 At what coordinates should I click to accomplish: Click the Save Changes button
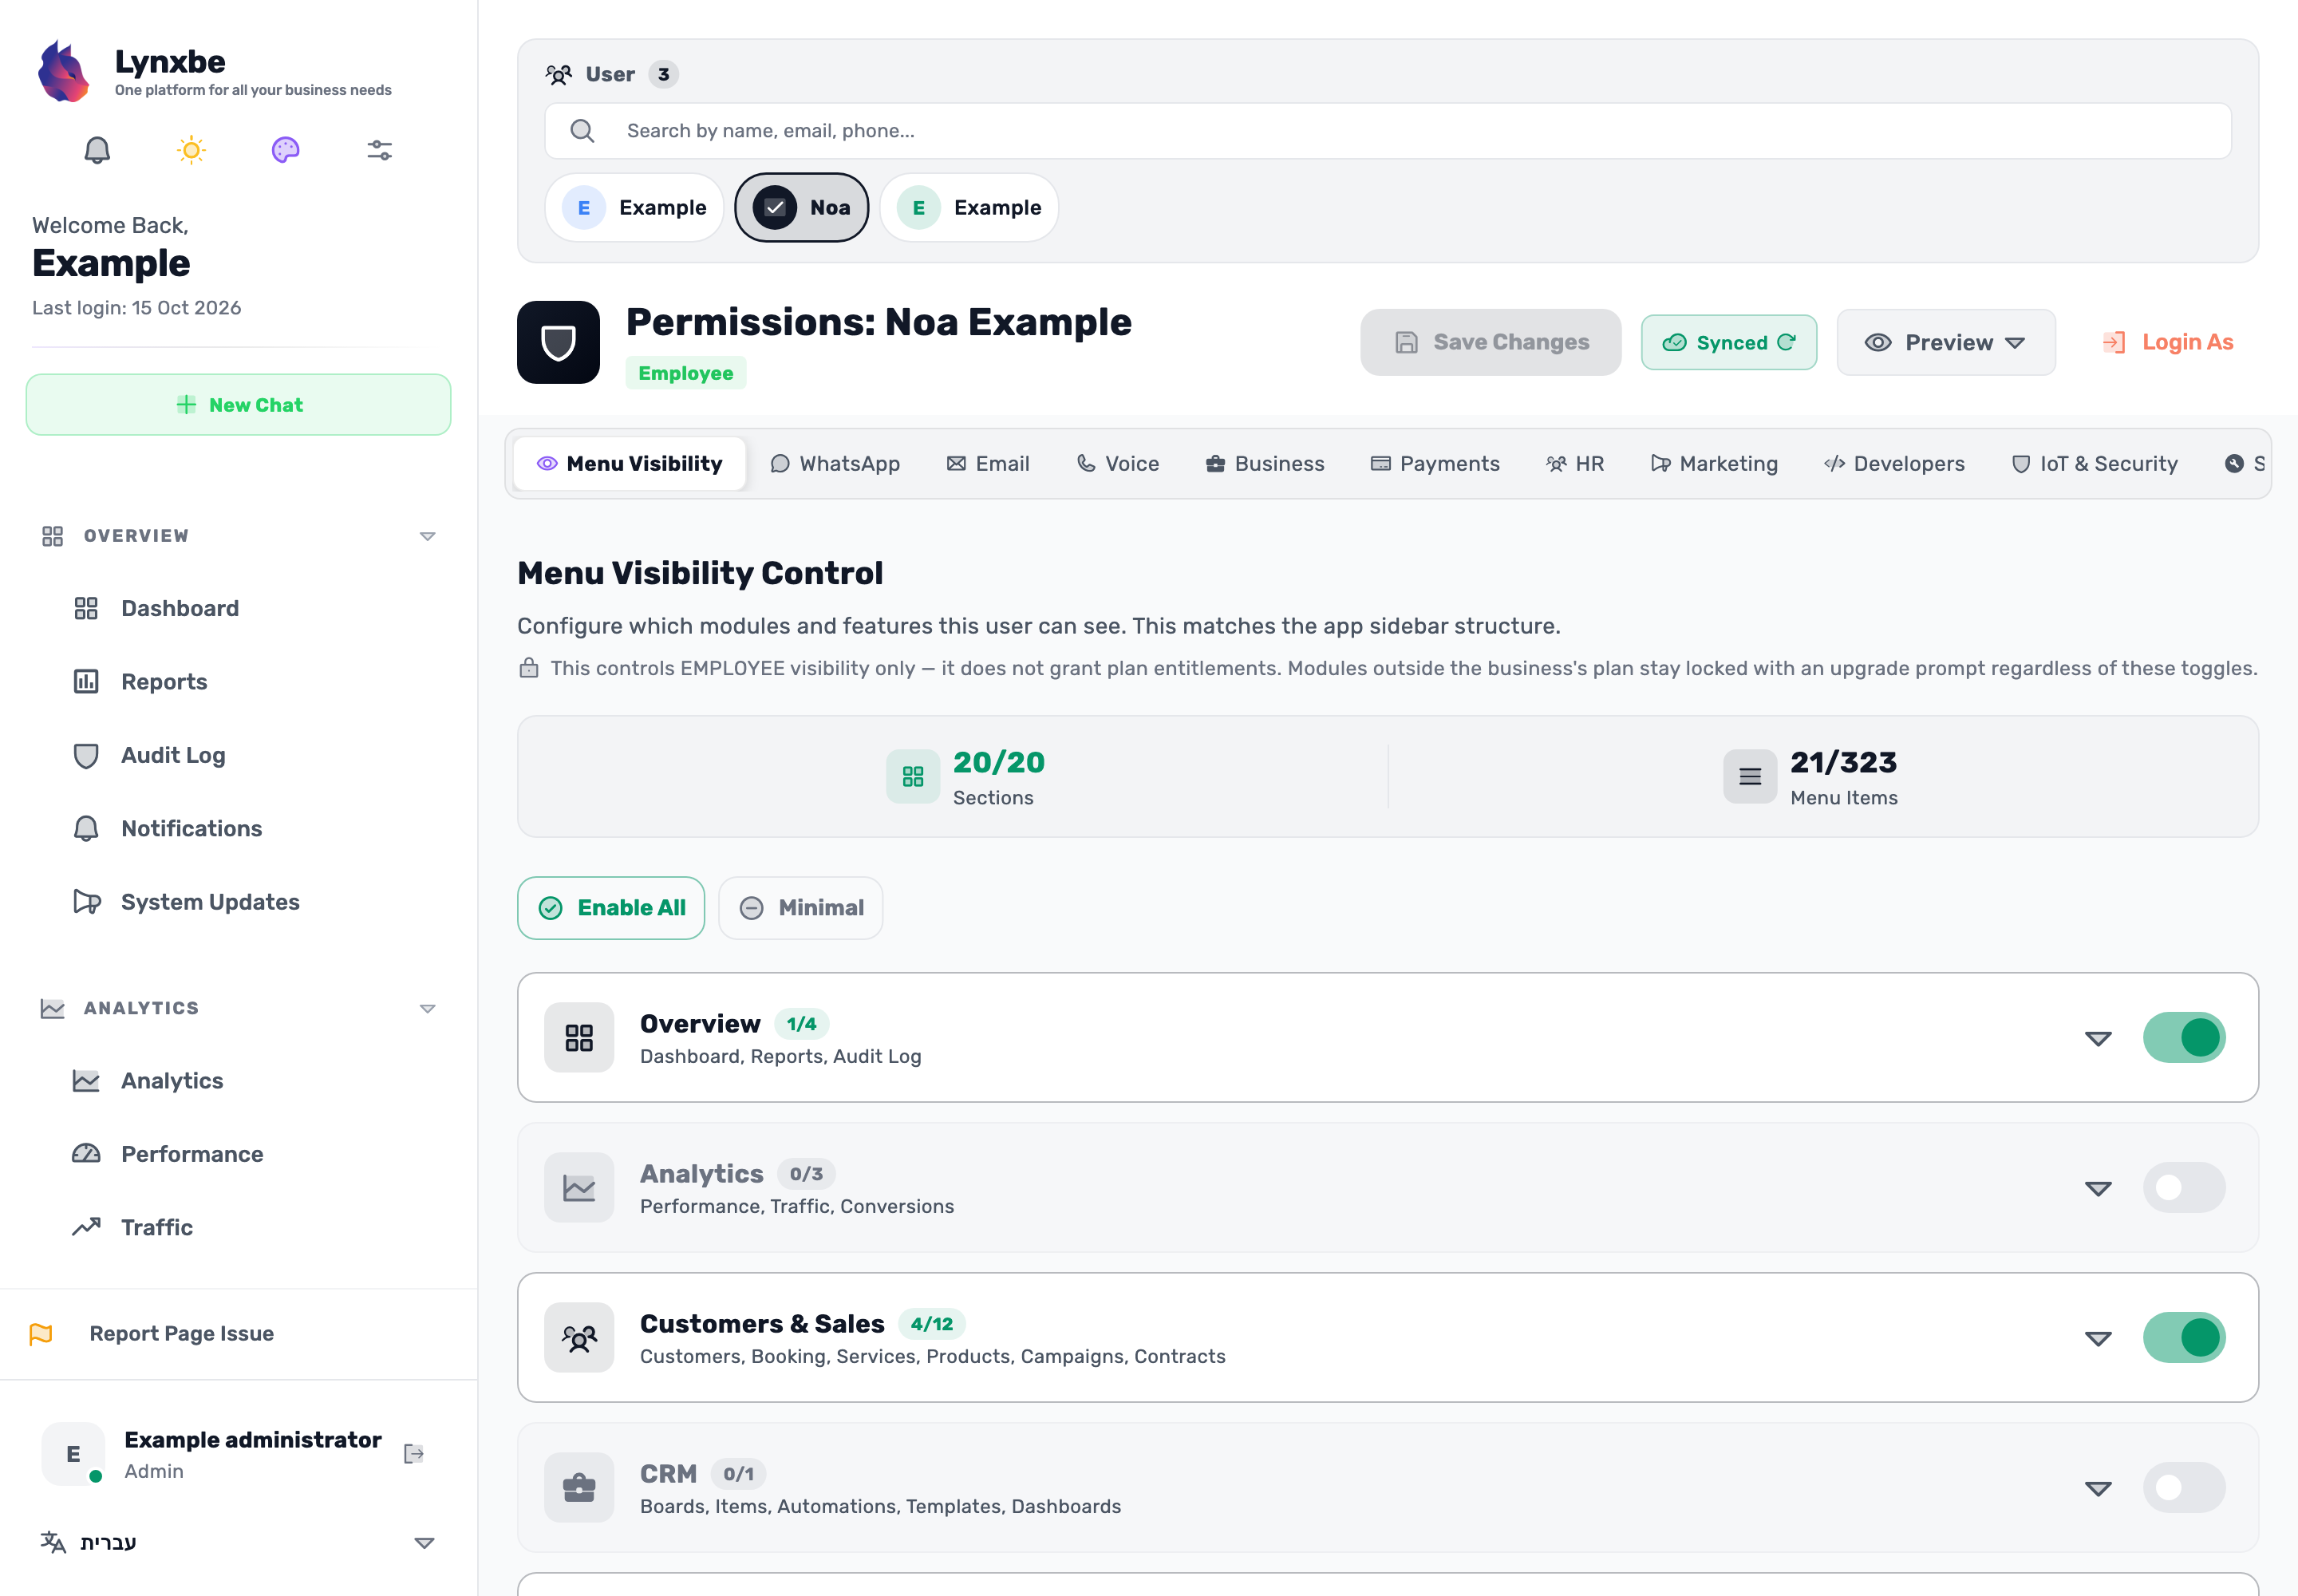[1490, 342]
